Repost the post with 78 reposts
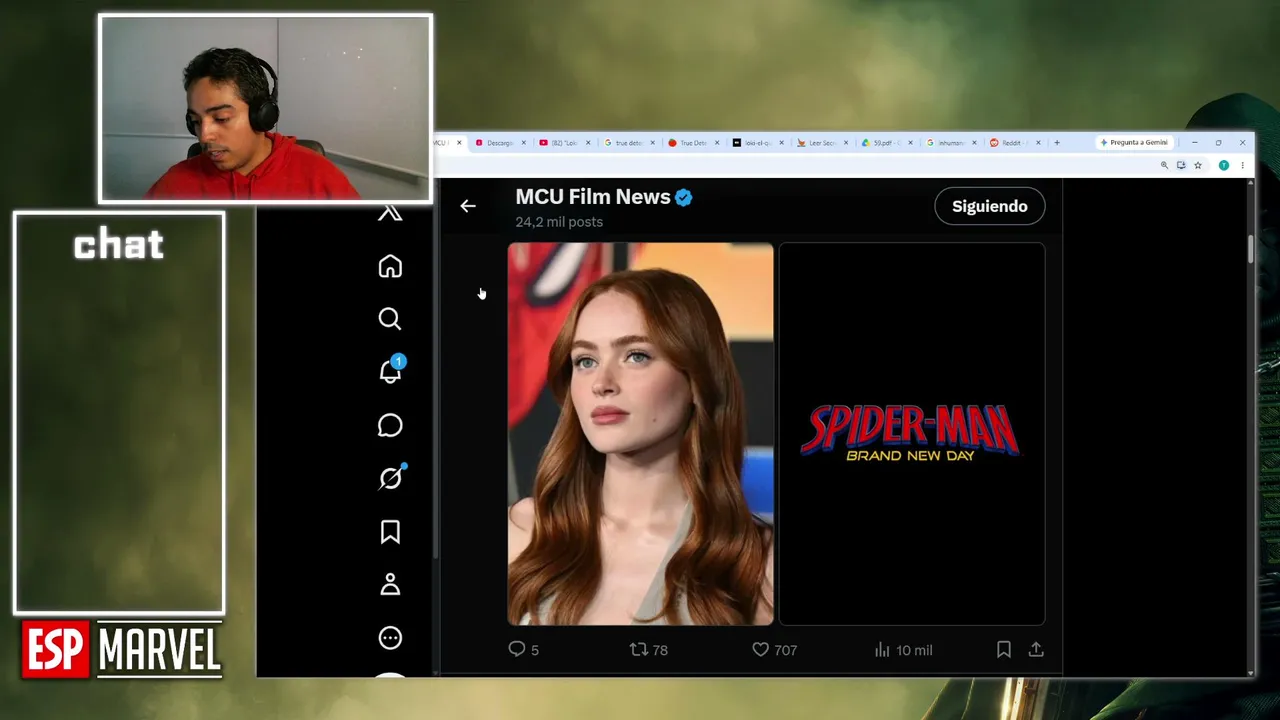The image size is (1280, 720). [x=648, y=650]
